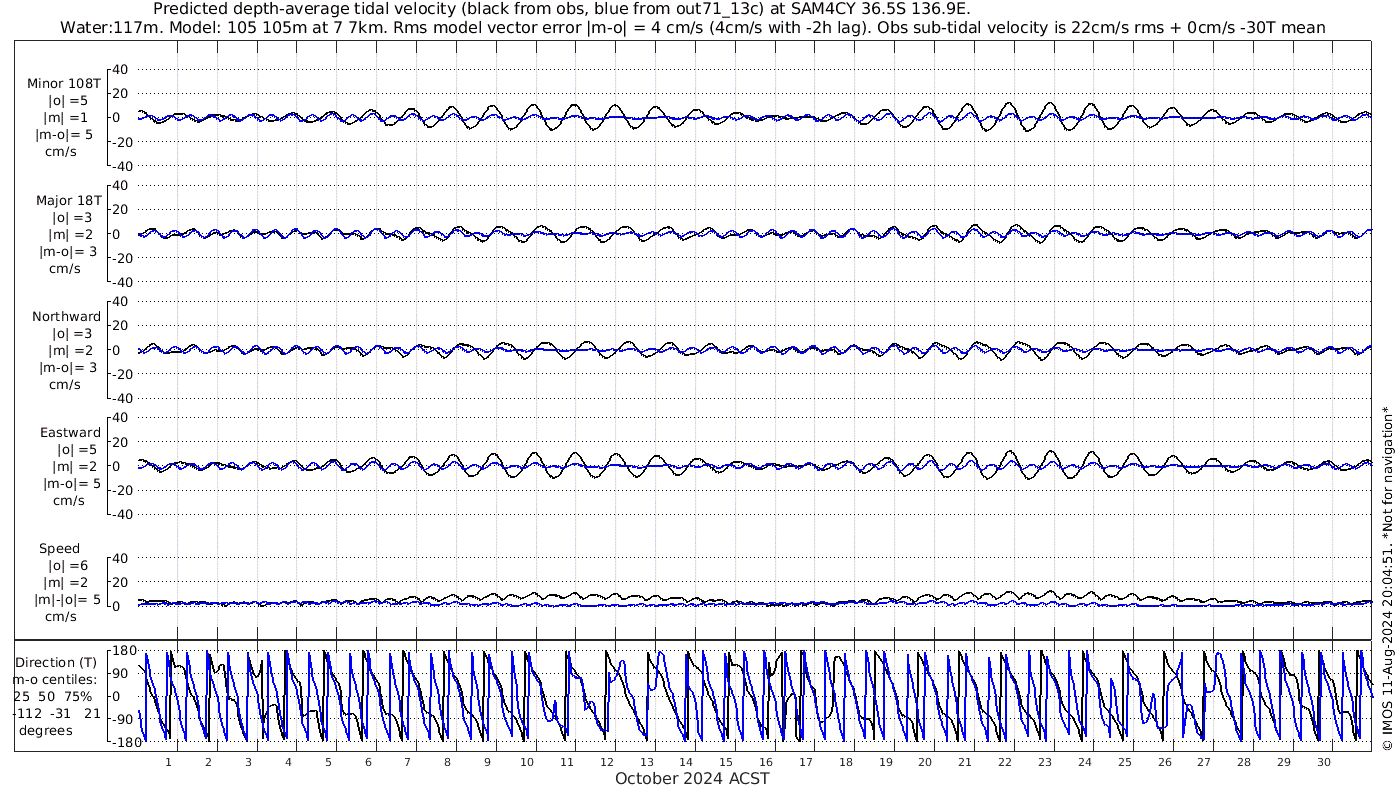Click day '20' tick on time axis
This screenshot has width=1400, height=800.
pyautogui.click(x=925, y=762)
